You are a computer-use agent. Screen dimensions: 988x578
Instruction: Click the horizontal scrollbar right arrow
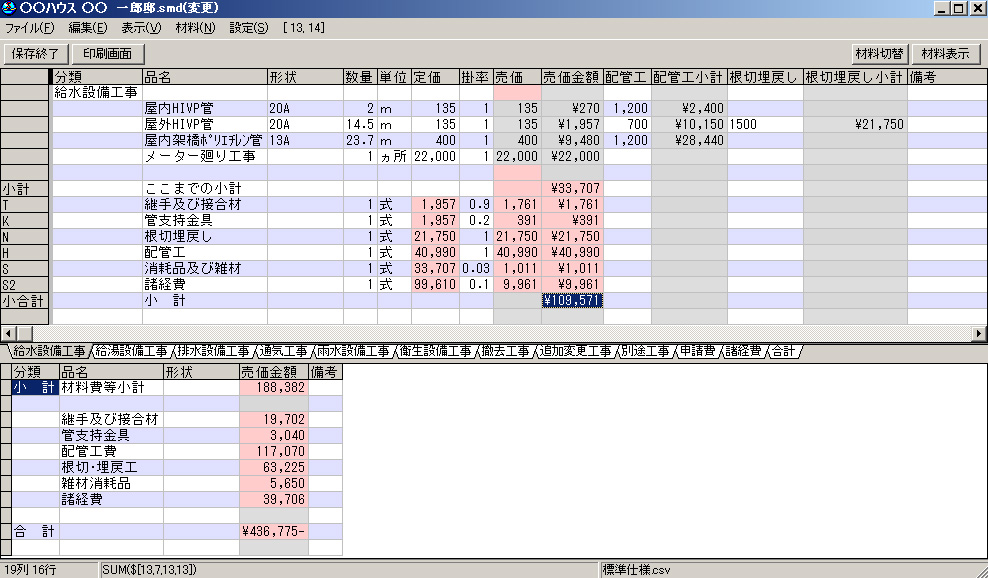tap(980, 333)
